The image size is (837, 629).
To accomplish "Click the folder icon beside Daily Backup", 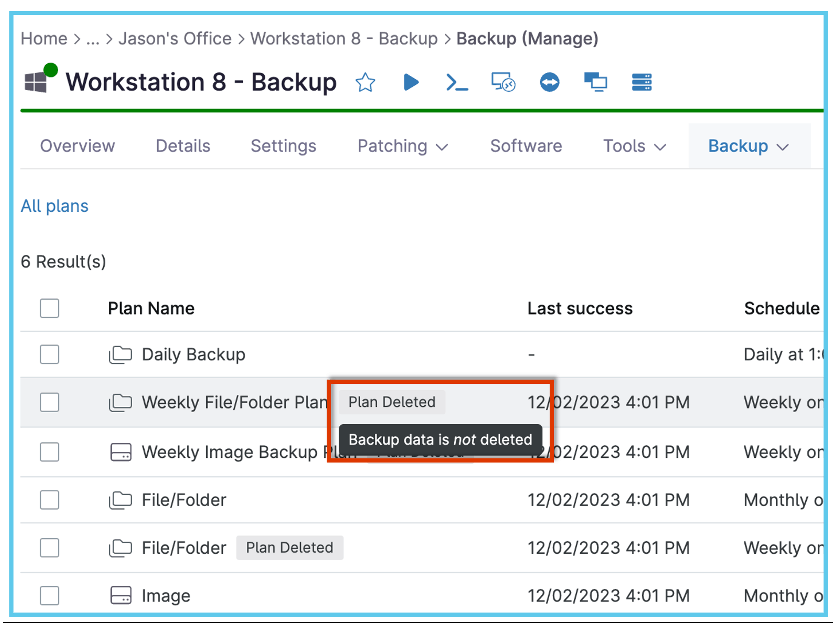I will [x=120, y=355].
